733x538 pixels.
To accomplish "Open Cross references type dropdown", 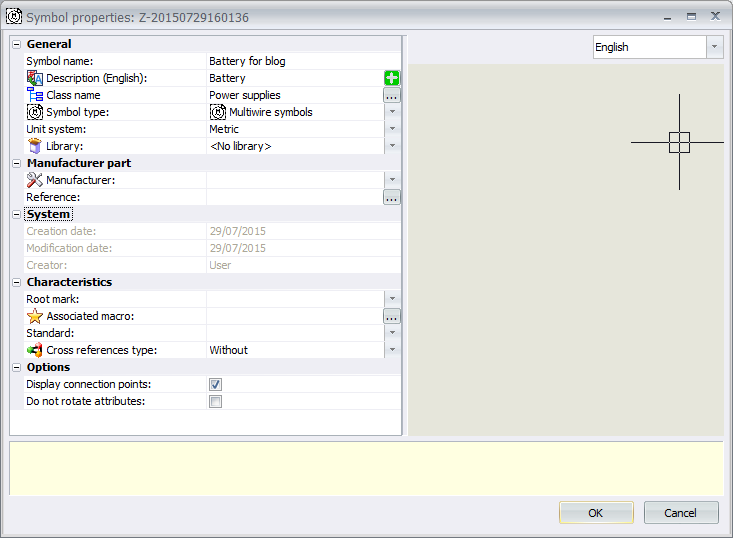I will 392,350.
